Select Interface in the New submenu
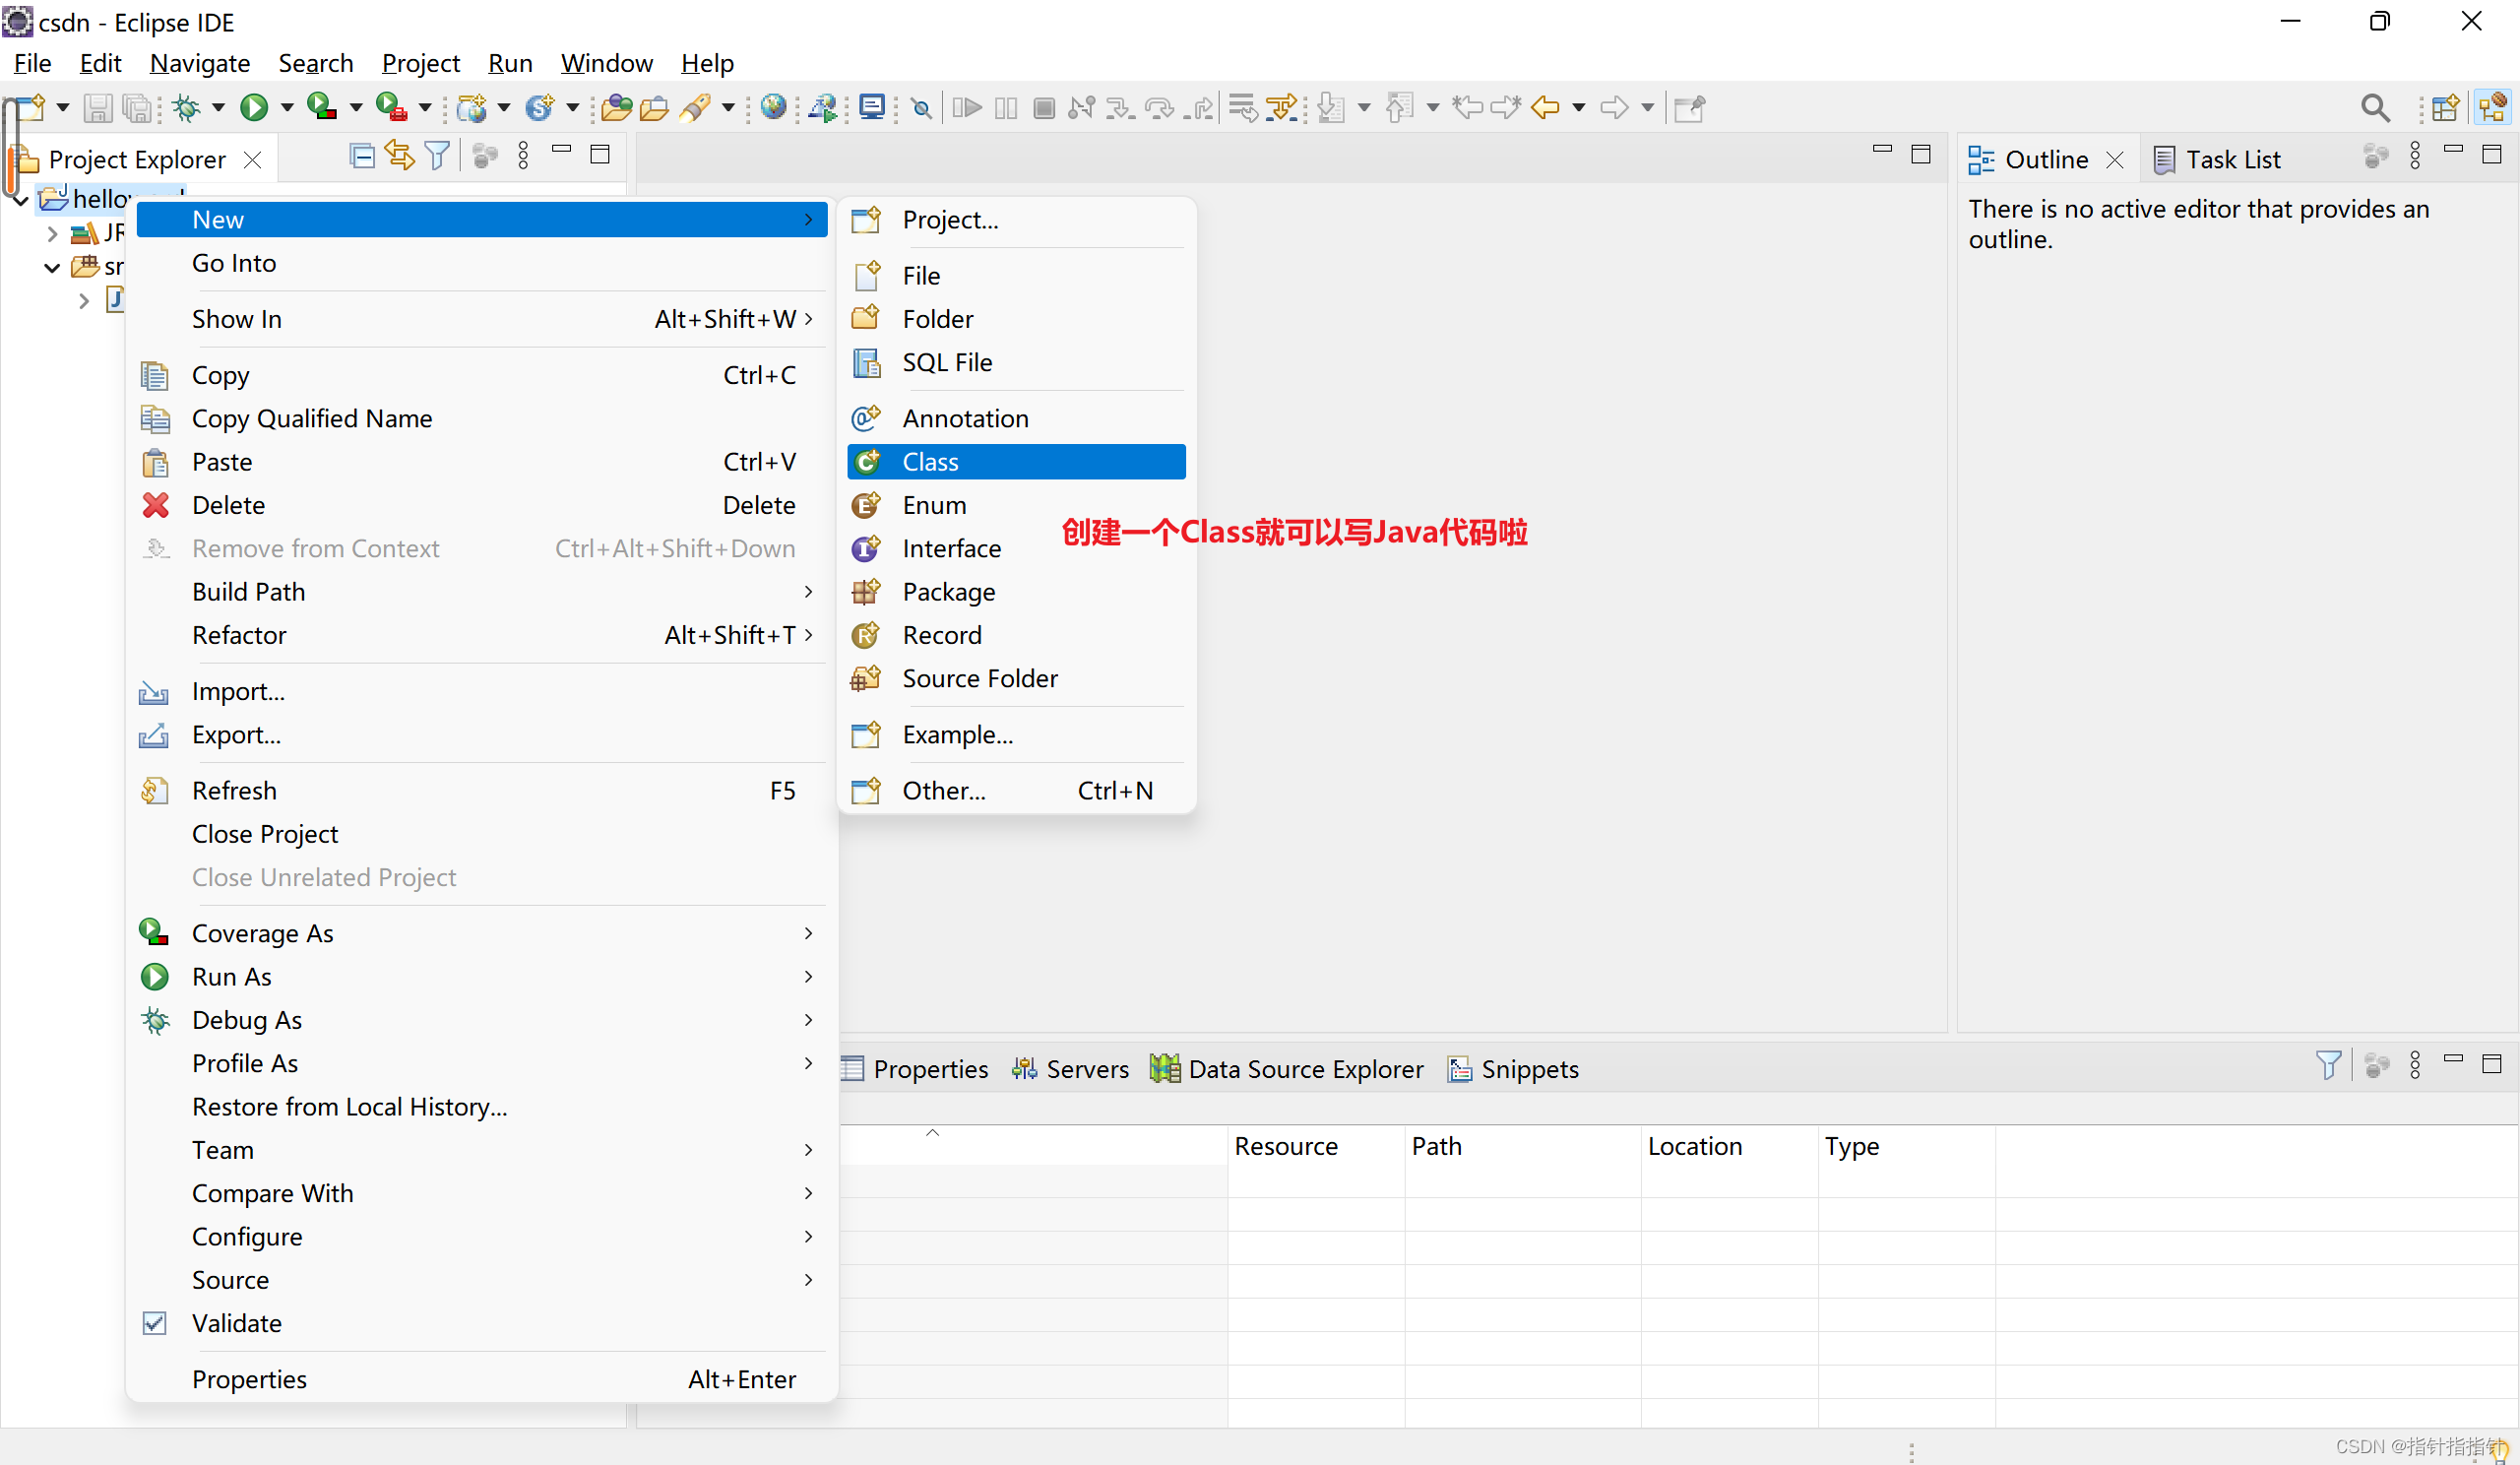Screen dimensions: 2520x1465 point(1016,549)
